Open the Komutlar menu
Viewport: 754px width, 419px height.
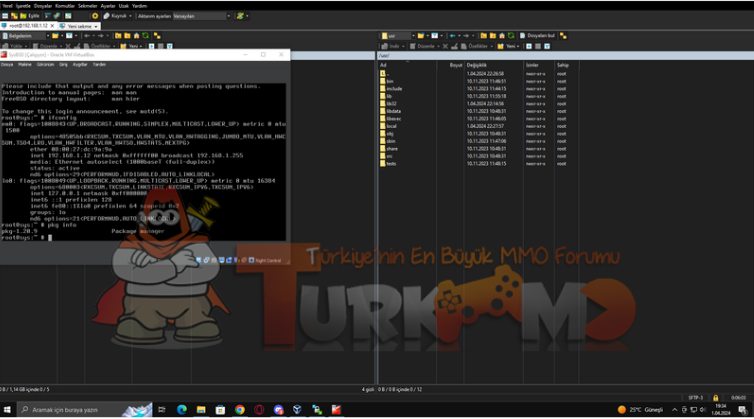65,6
